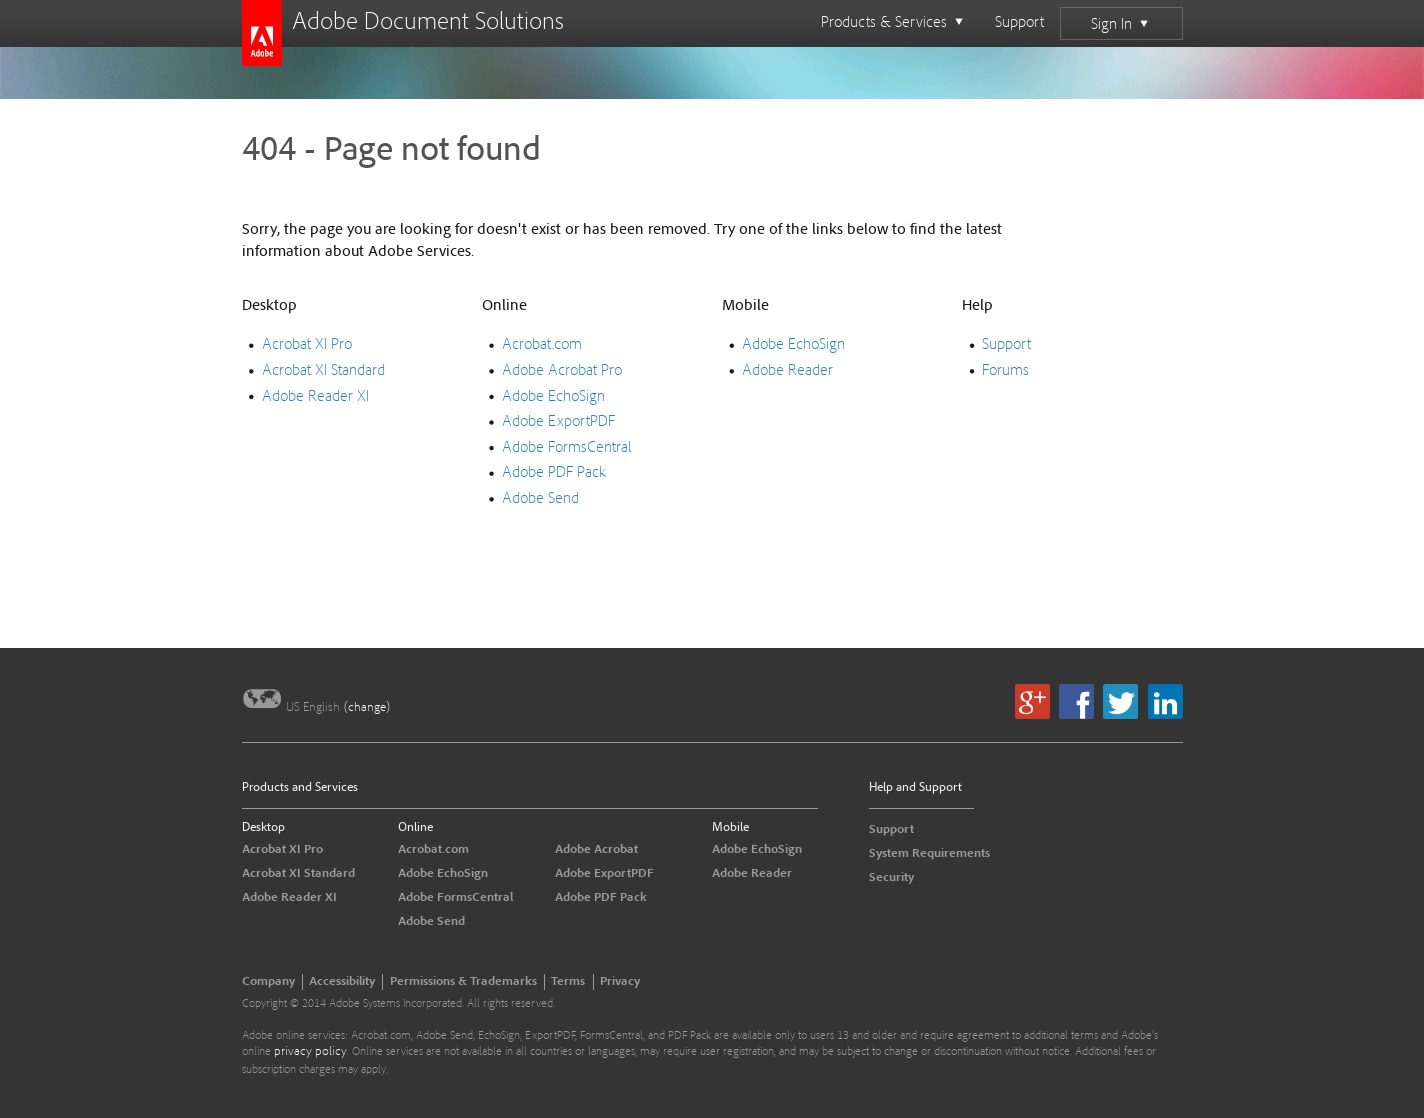Open the Facebook social icon

[1076, 701]
